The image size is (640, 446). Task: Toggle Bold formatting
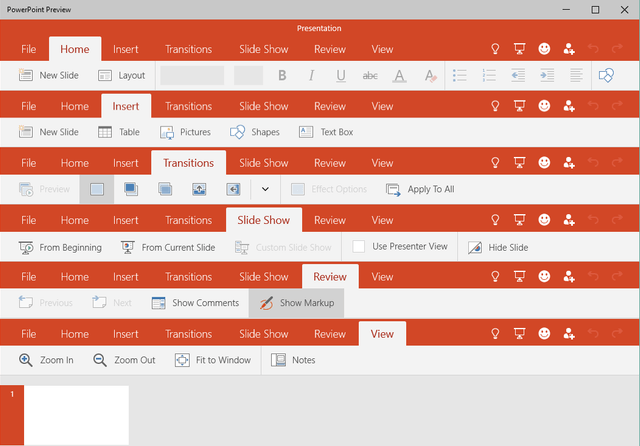pos(282,75)
